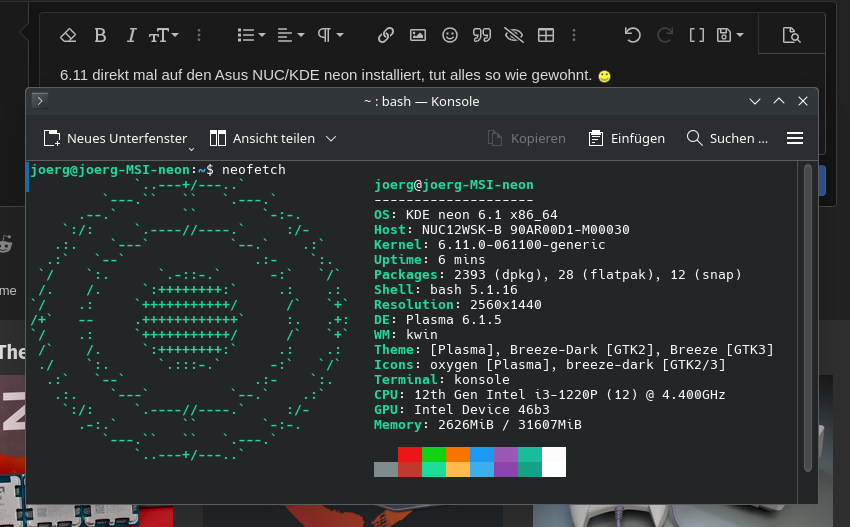850x527 pixels.
Task: Click the GPU Intel Device 46b3 line
Action: (461, 410)
